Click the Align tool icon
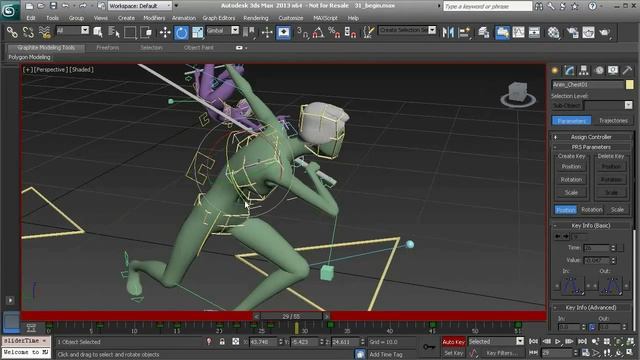This screenshot has width=640, height=360. (464, 32)
